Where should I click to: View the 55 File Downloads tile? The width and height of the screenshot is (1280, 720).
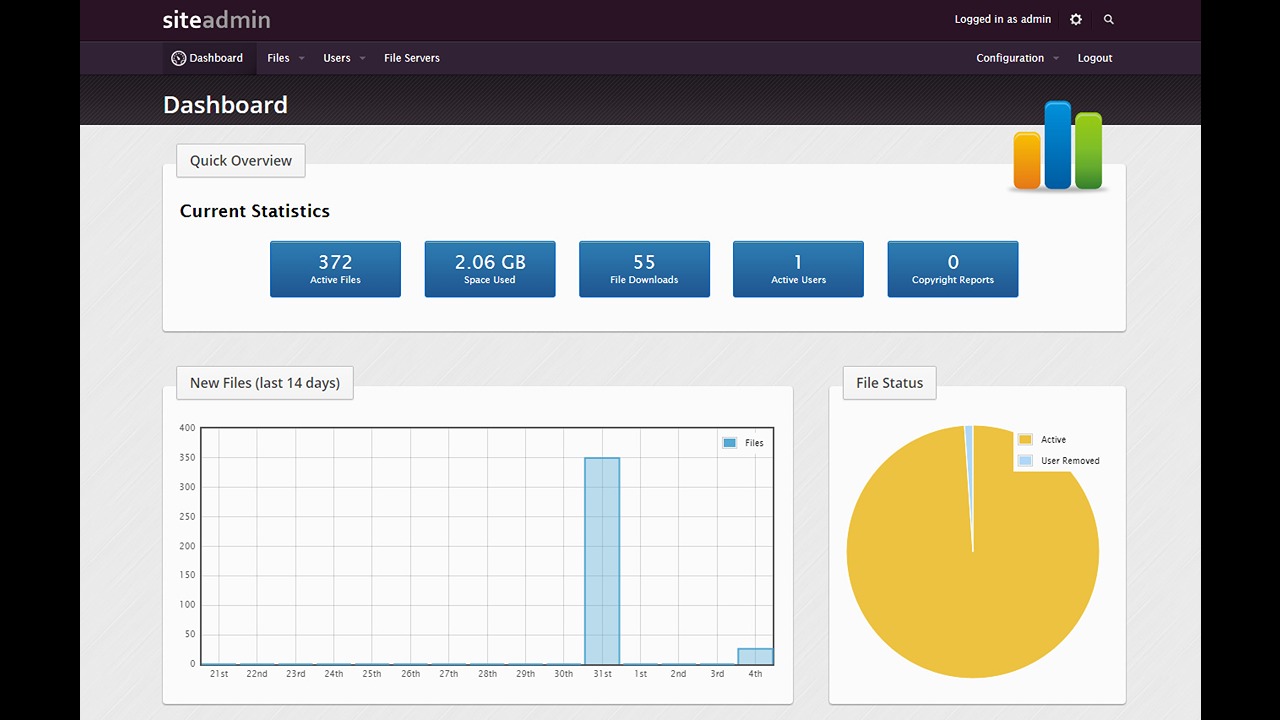(644, 269)
